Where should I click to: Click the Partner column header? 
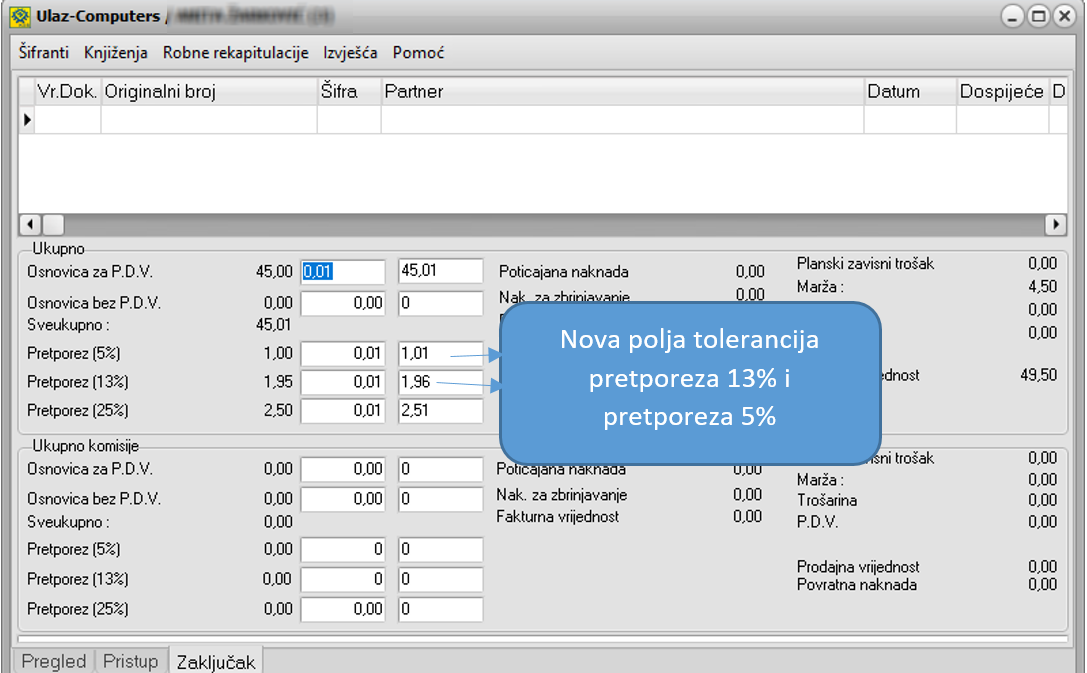click(622, 92)
